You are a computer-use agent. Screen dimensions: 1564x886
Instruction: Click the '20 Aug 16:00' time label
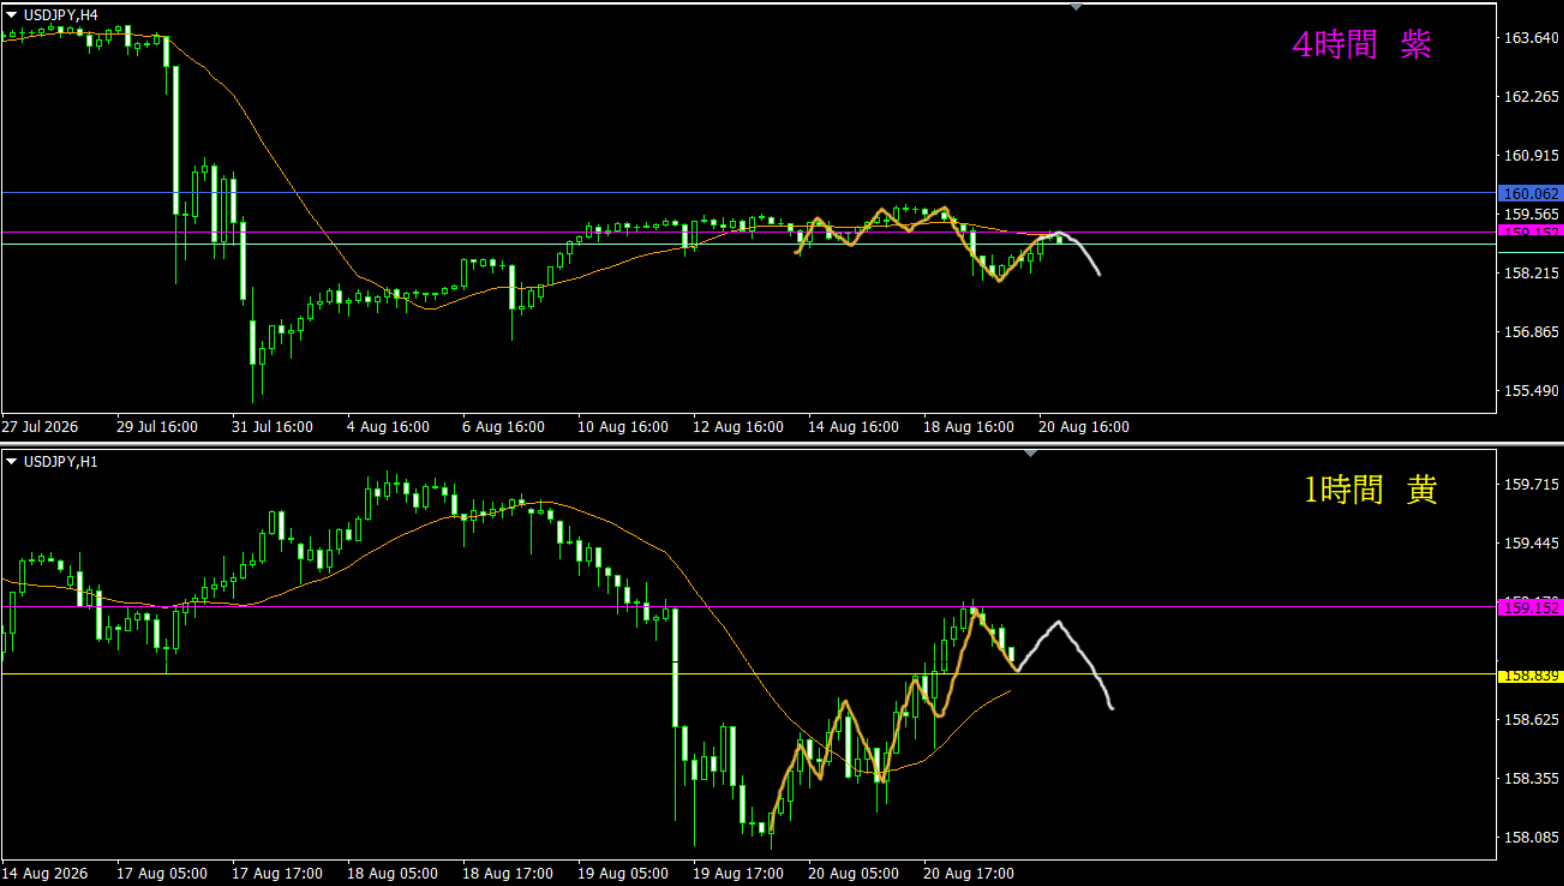point(1084,427)
